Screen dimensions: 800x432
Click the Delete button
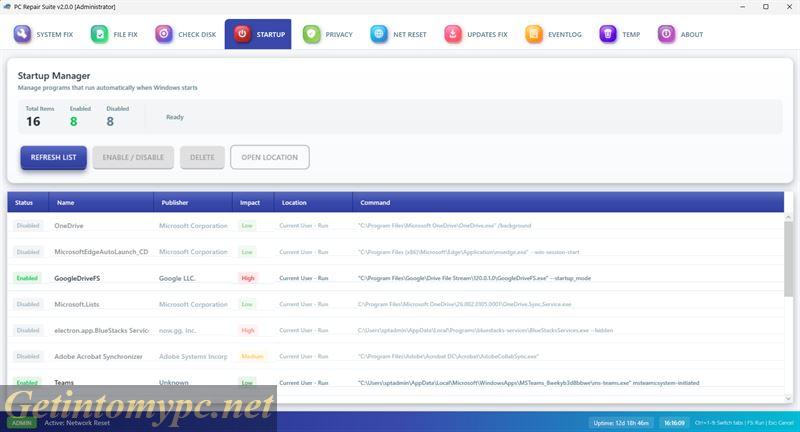point(202,157)
